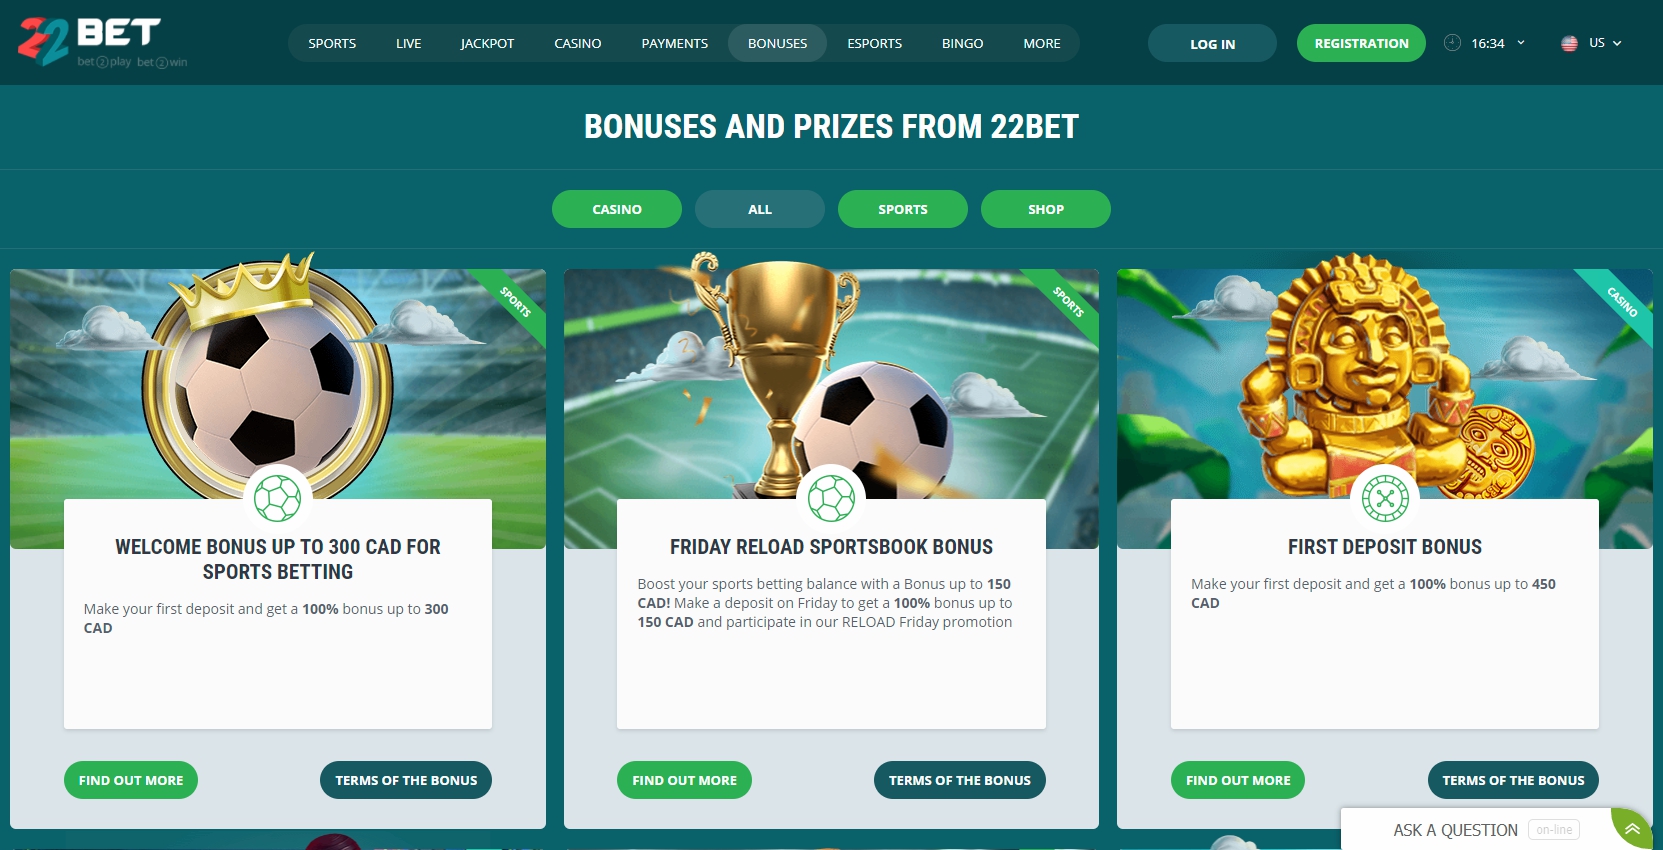Expand the US language selector chevron
Screen dimensions: 1663x850
pos(1617,43)
